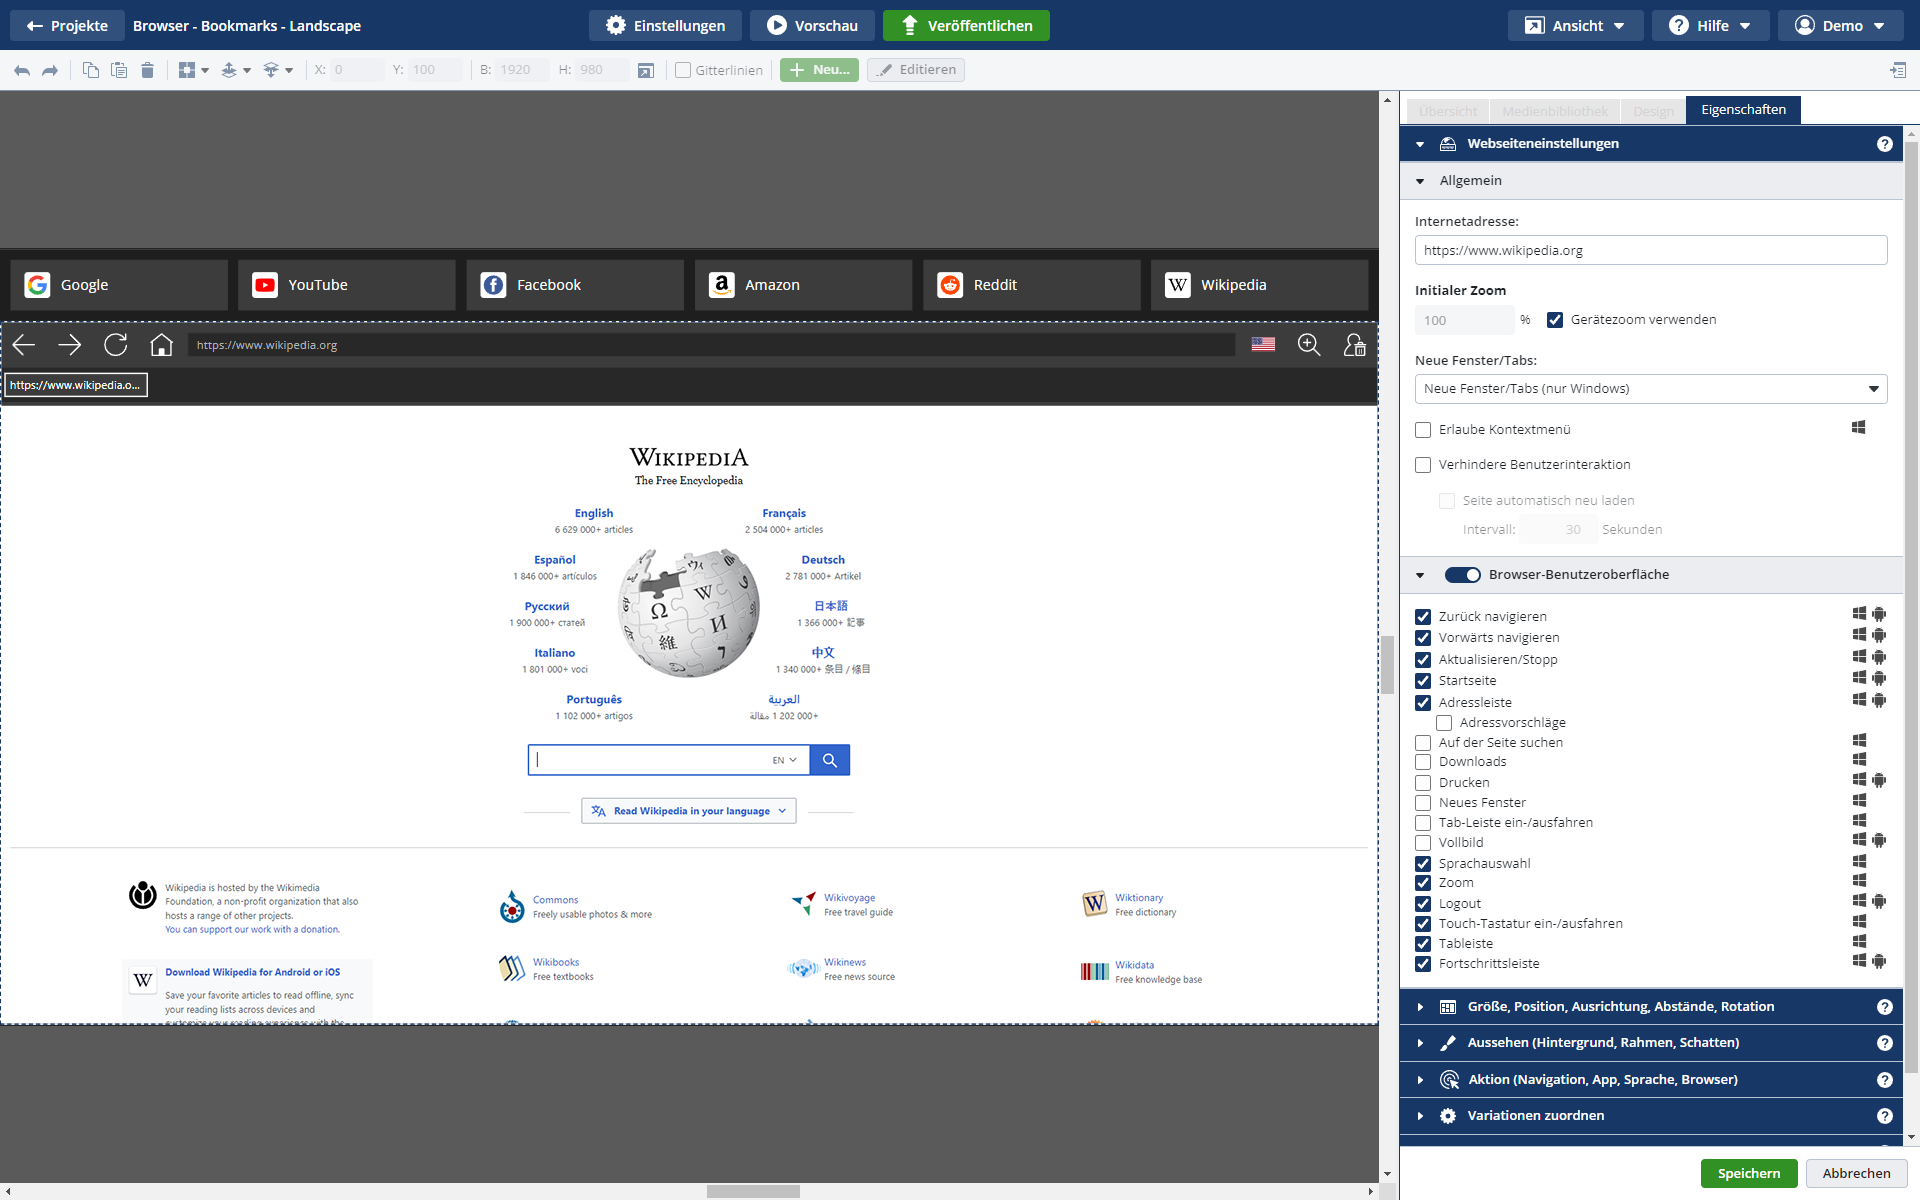Switch to the Design tab
This screenshot has width=1920, height=1200.
(x=1652, y=111)
